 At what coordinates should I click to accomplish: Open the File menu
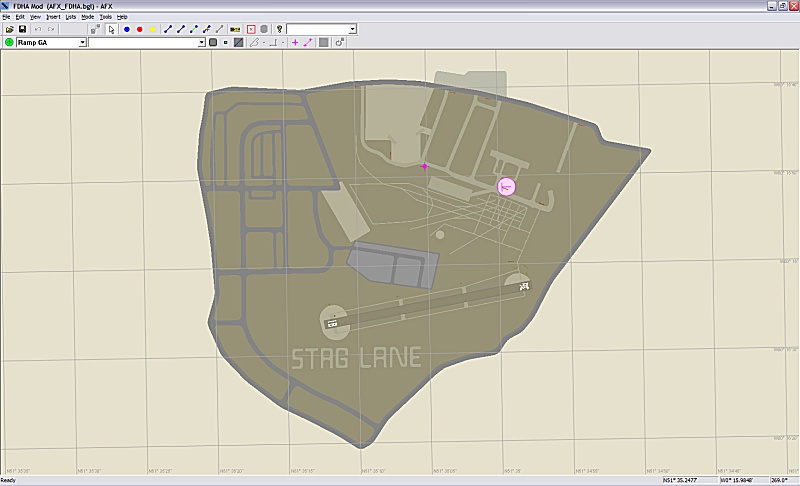tap(6, 17)
